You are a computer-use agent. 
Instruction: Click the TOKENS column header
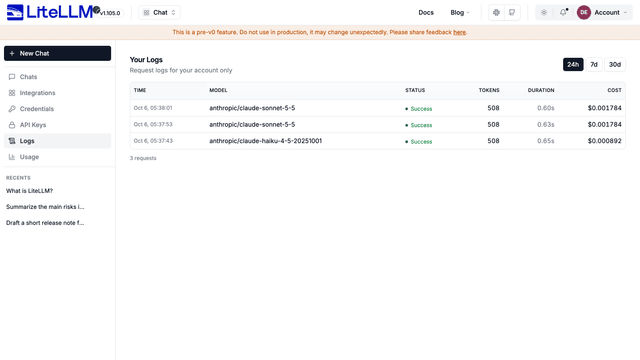click(489, 90)
